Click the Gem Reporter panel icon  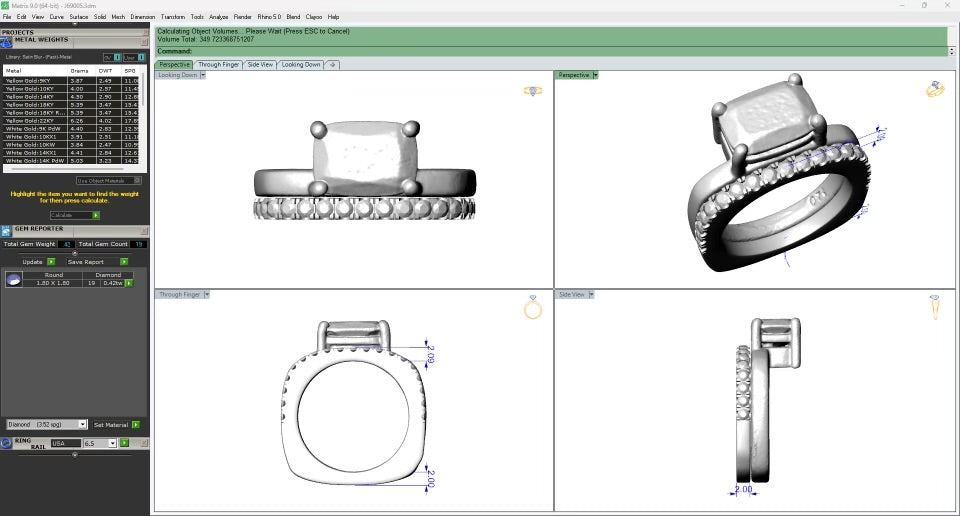(6, 231)
